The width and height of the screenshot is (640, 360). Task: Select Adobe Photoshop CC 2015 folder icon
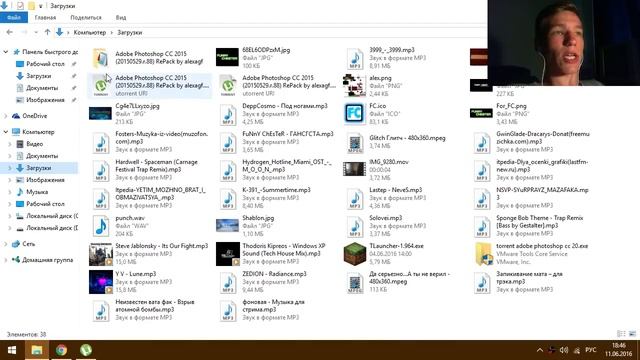coord(101,58)
